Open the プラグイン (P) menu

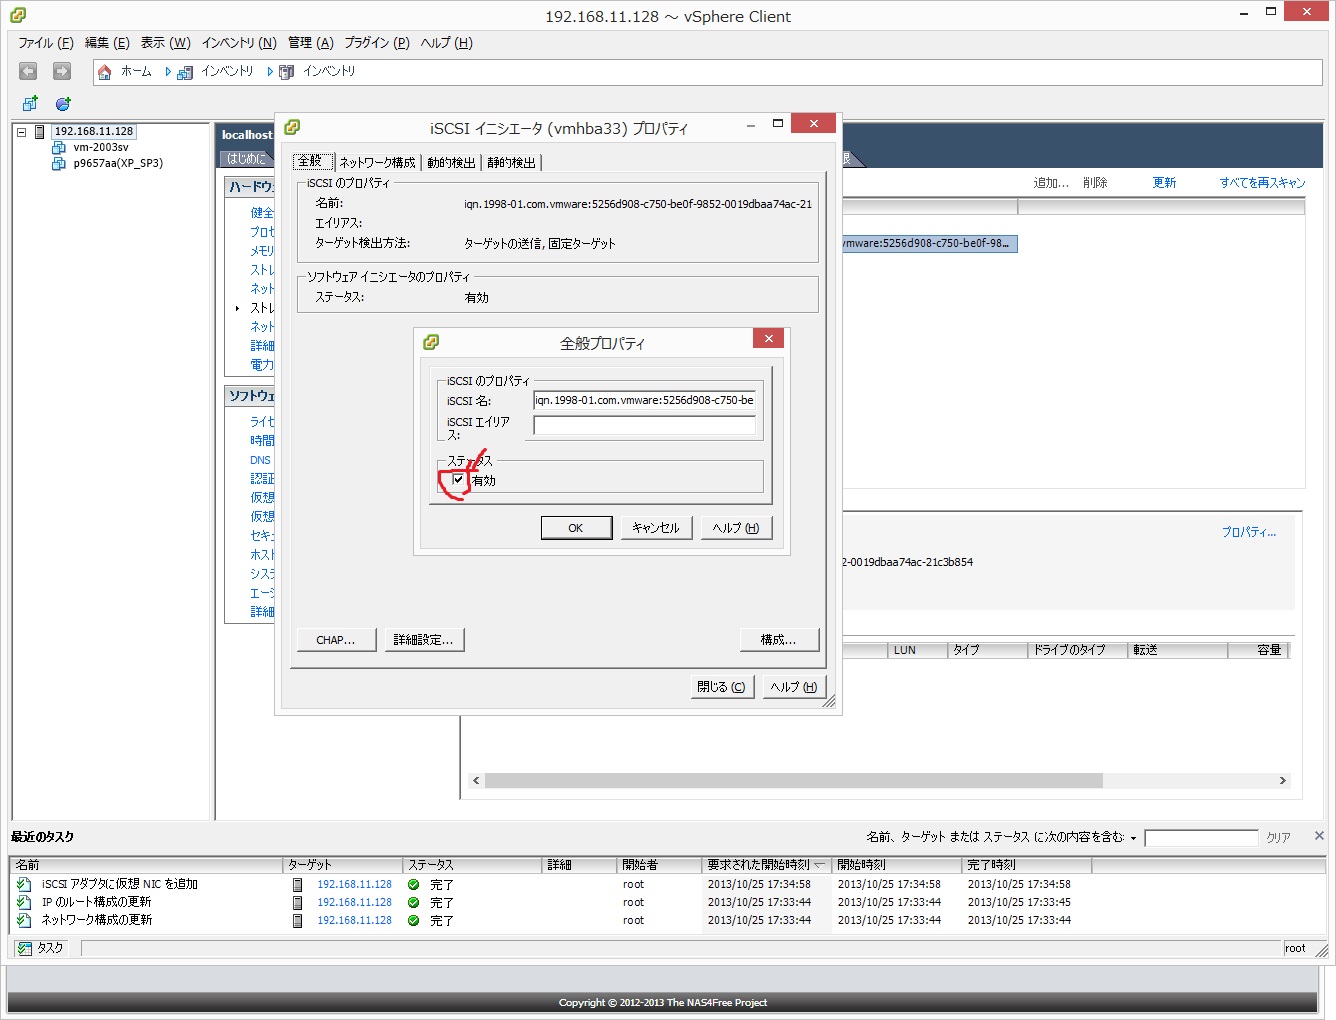click(377, 43)
